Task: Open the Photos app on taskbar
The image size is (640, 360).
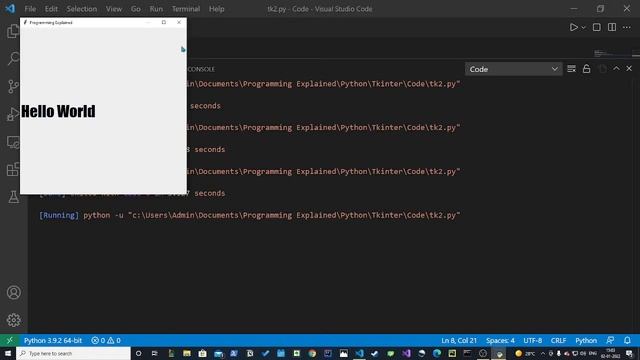Action: [x=344, y=353]
